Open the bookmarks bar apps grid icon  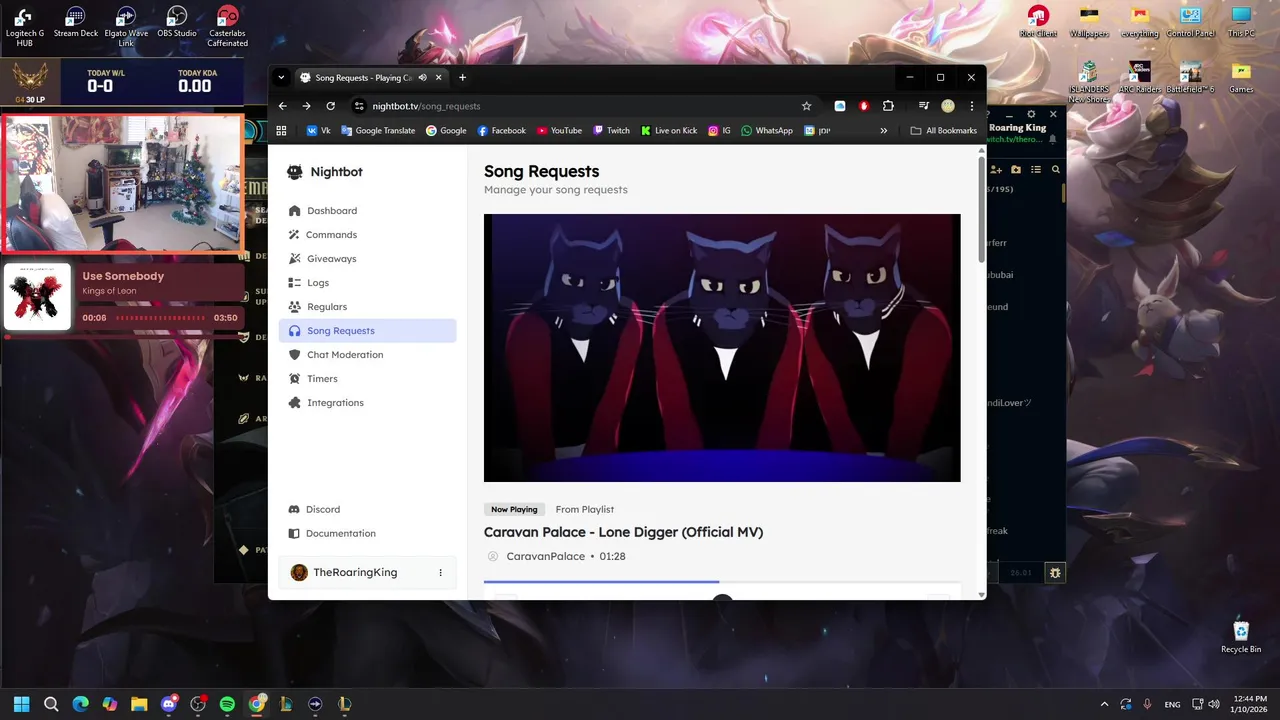pos(281,130)
